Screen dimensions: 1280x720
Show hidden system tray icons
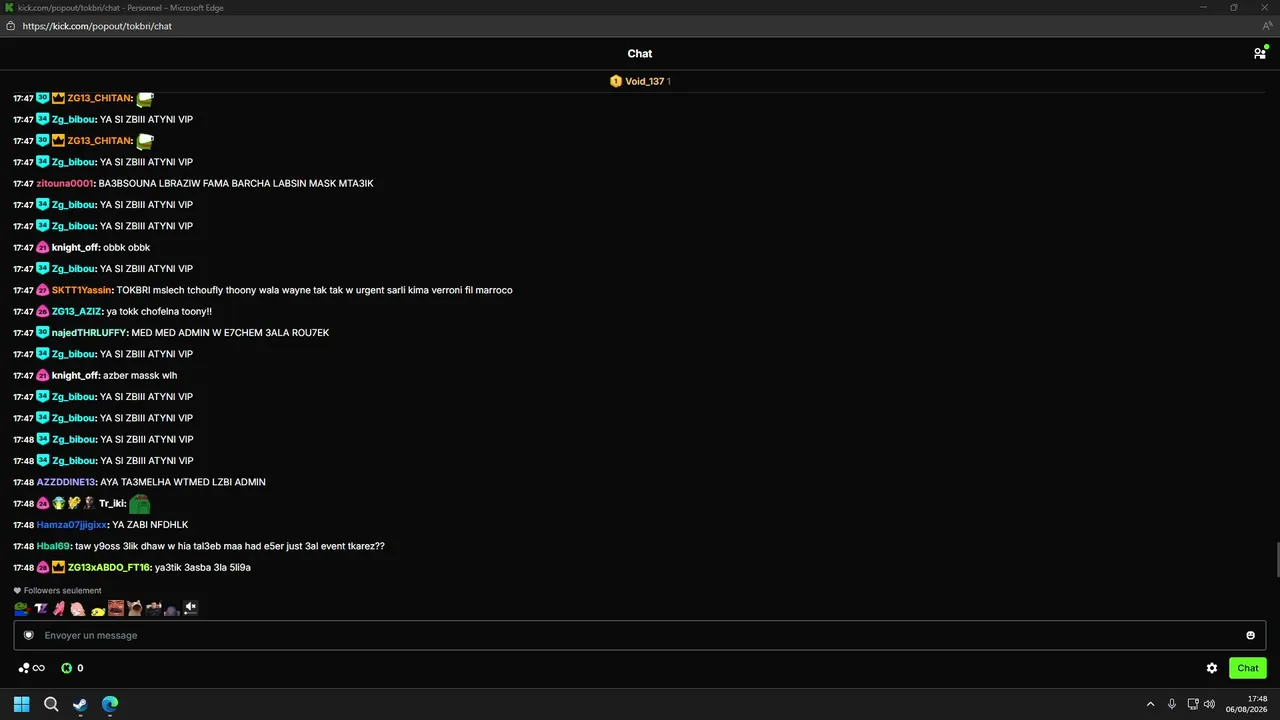1150,704
